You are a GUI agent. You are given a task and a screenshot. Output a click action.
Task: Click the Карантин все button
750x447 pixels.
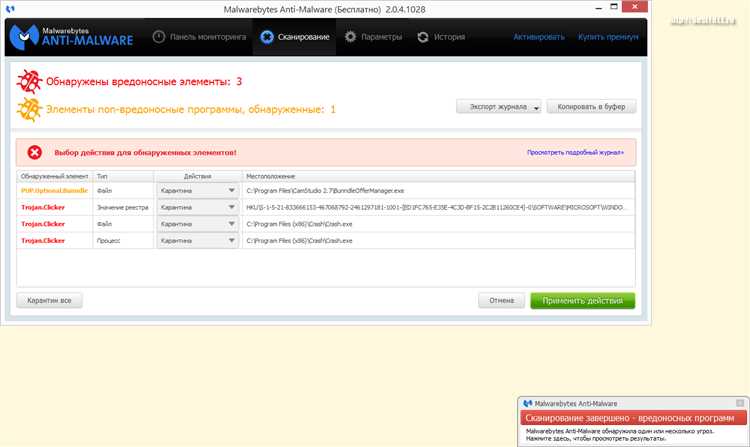(x=49, y=300)
